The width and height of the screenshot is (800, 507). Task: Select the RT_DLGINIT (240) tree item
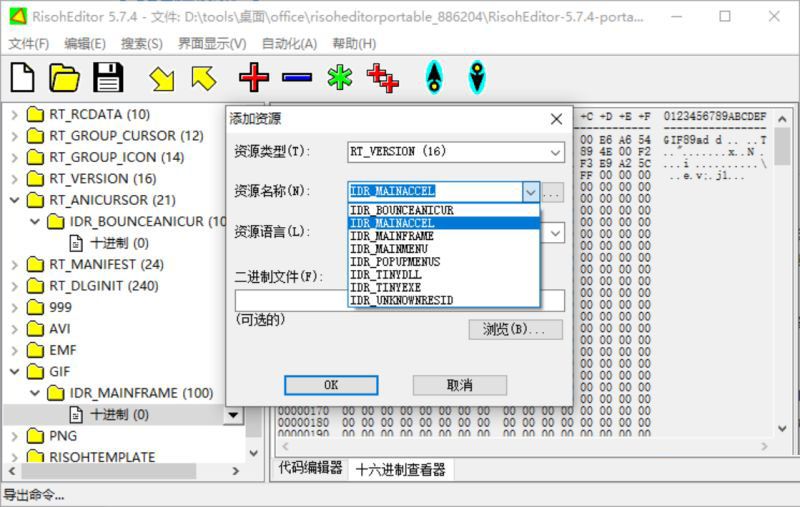pyautogui.click(x=104, y=286)
